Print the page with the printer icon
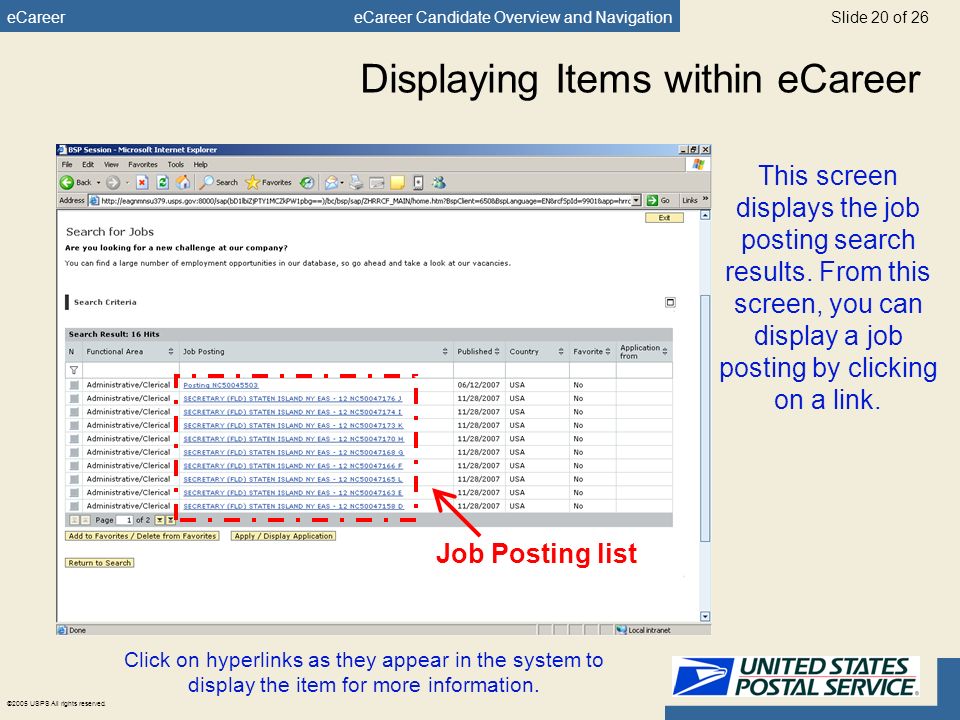 [x=356, y=182]
